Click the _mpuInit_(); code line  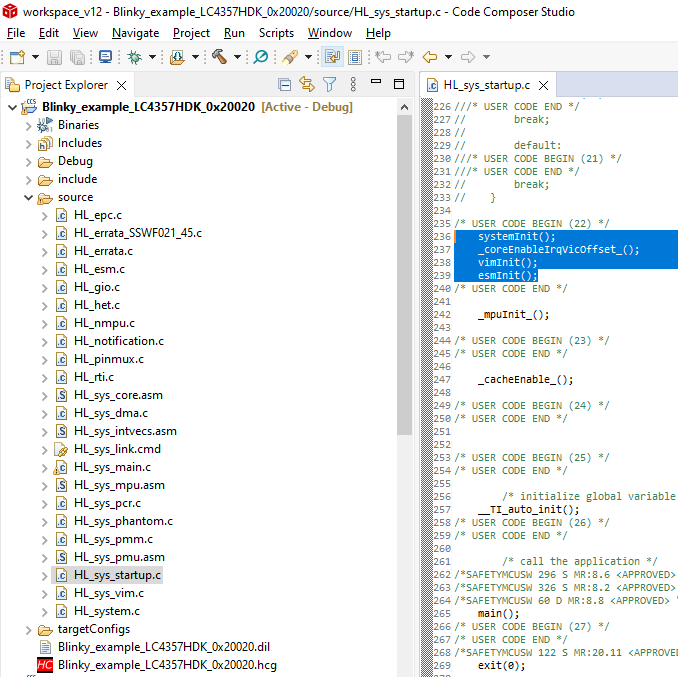tap(513, 314)
